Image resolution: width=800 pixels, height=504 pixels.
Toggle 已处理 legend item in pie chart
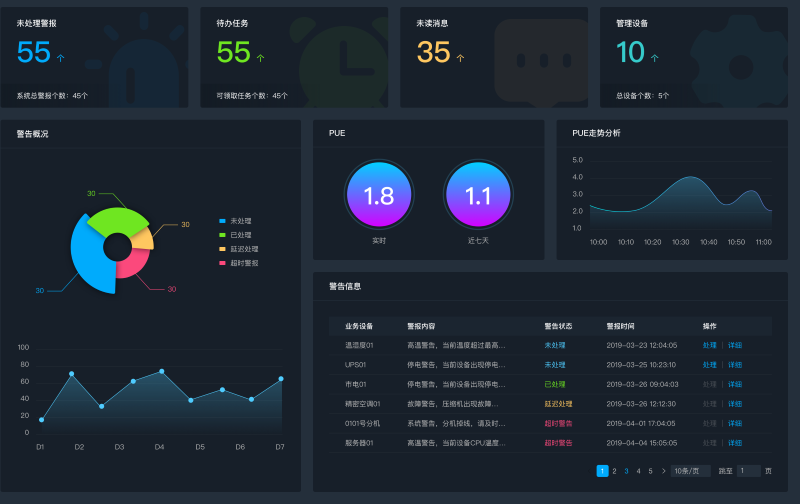[236, 234]
